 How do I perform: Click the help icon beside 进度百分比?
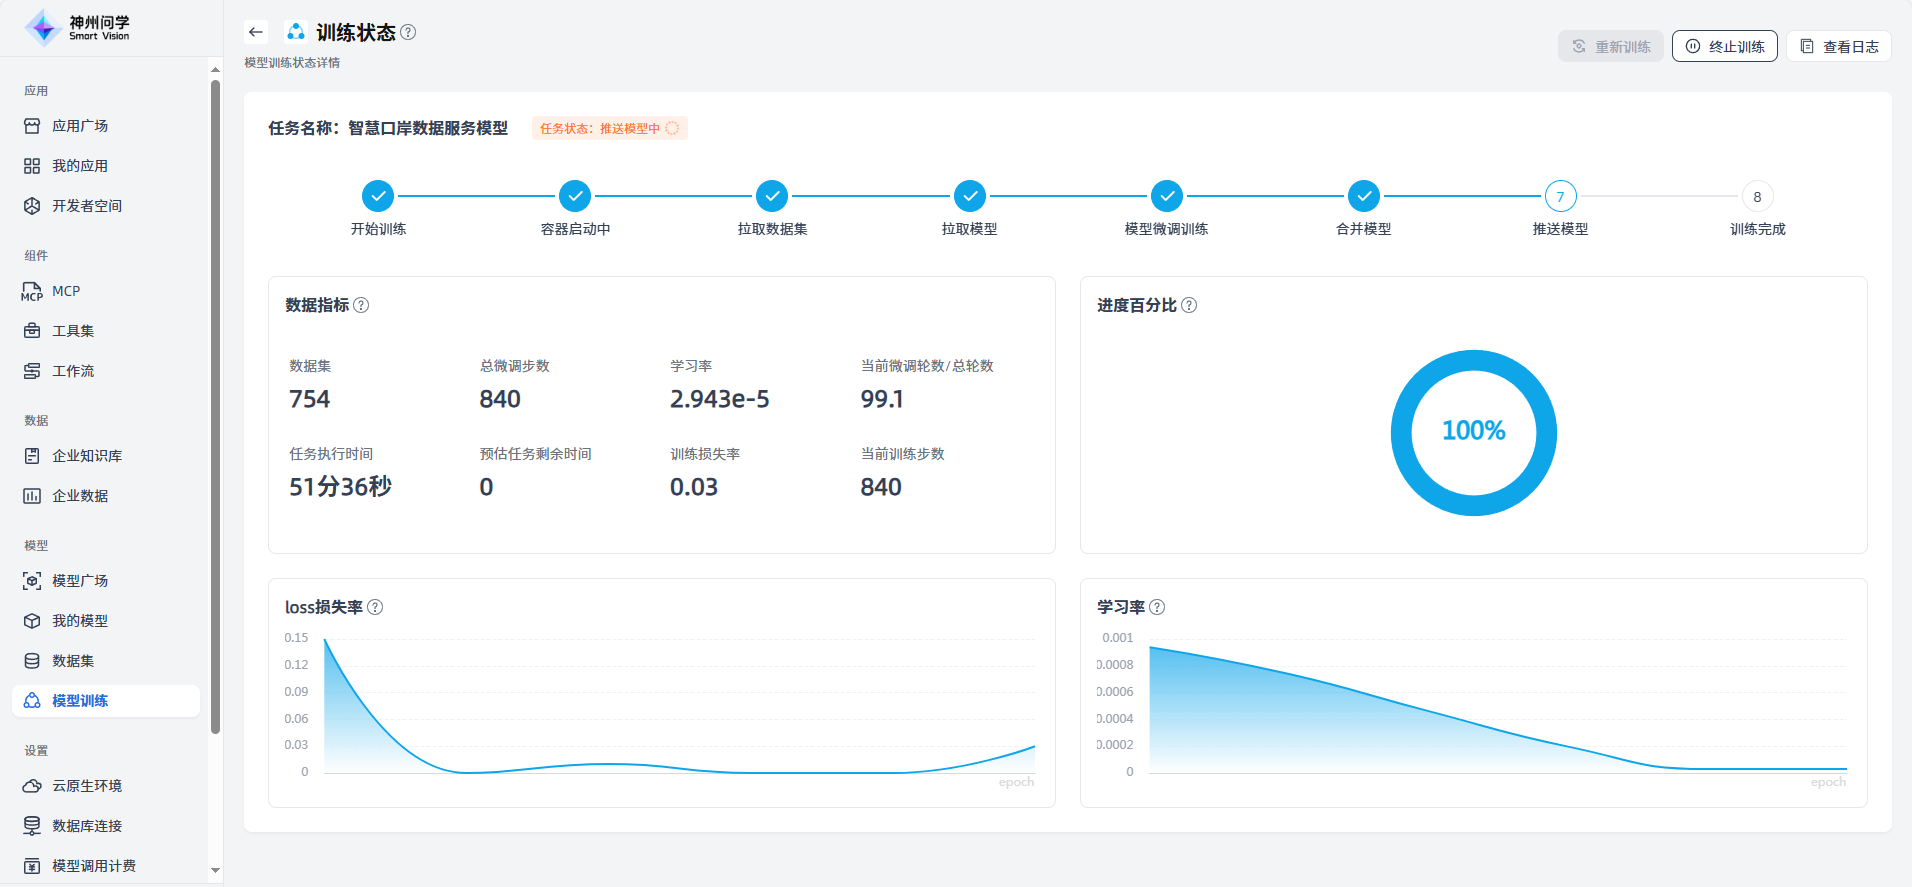click(1189, 305)
